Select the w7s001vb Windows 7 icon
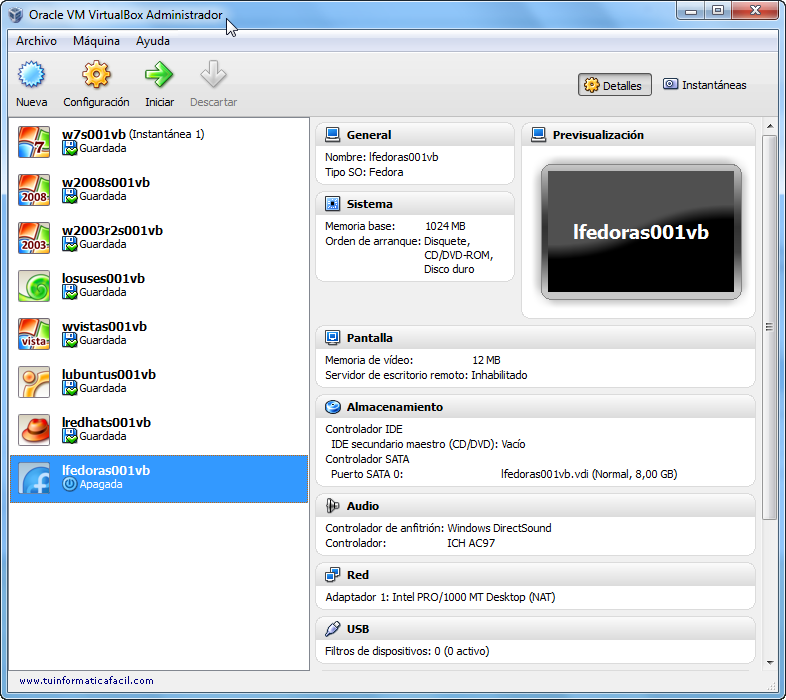The image size is (786, 700). point(34,142)
